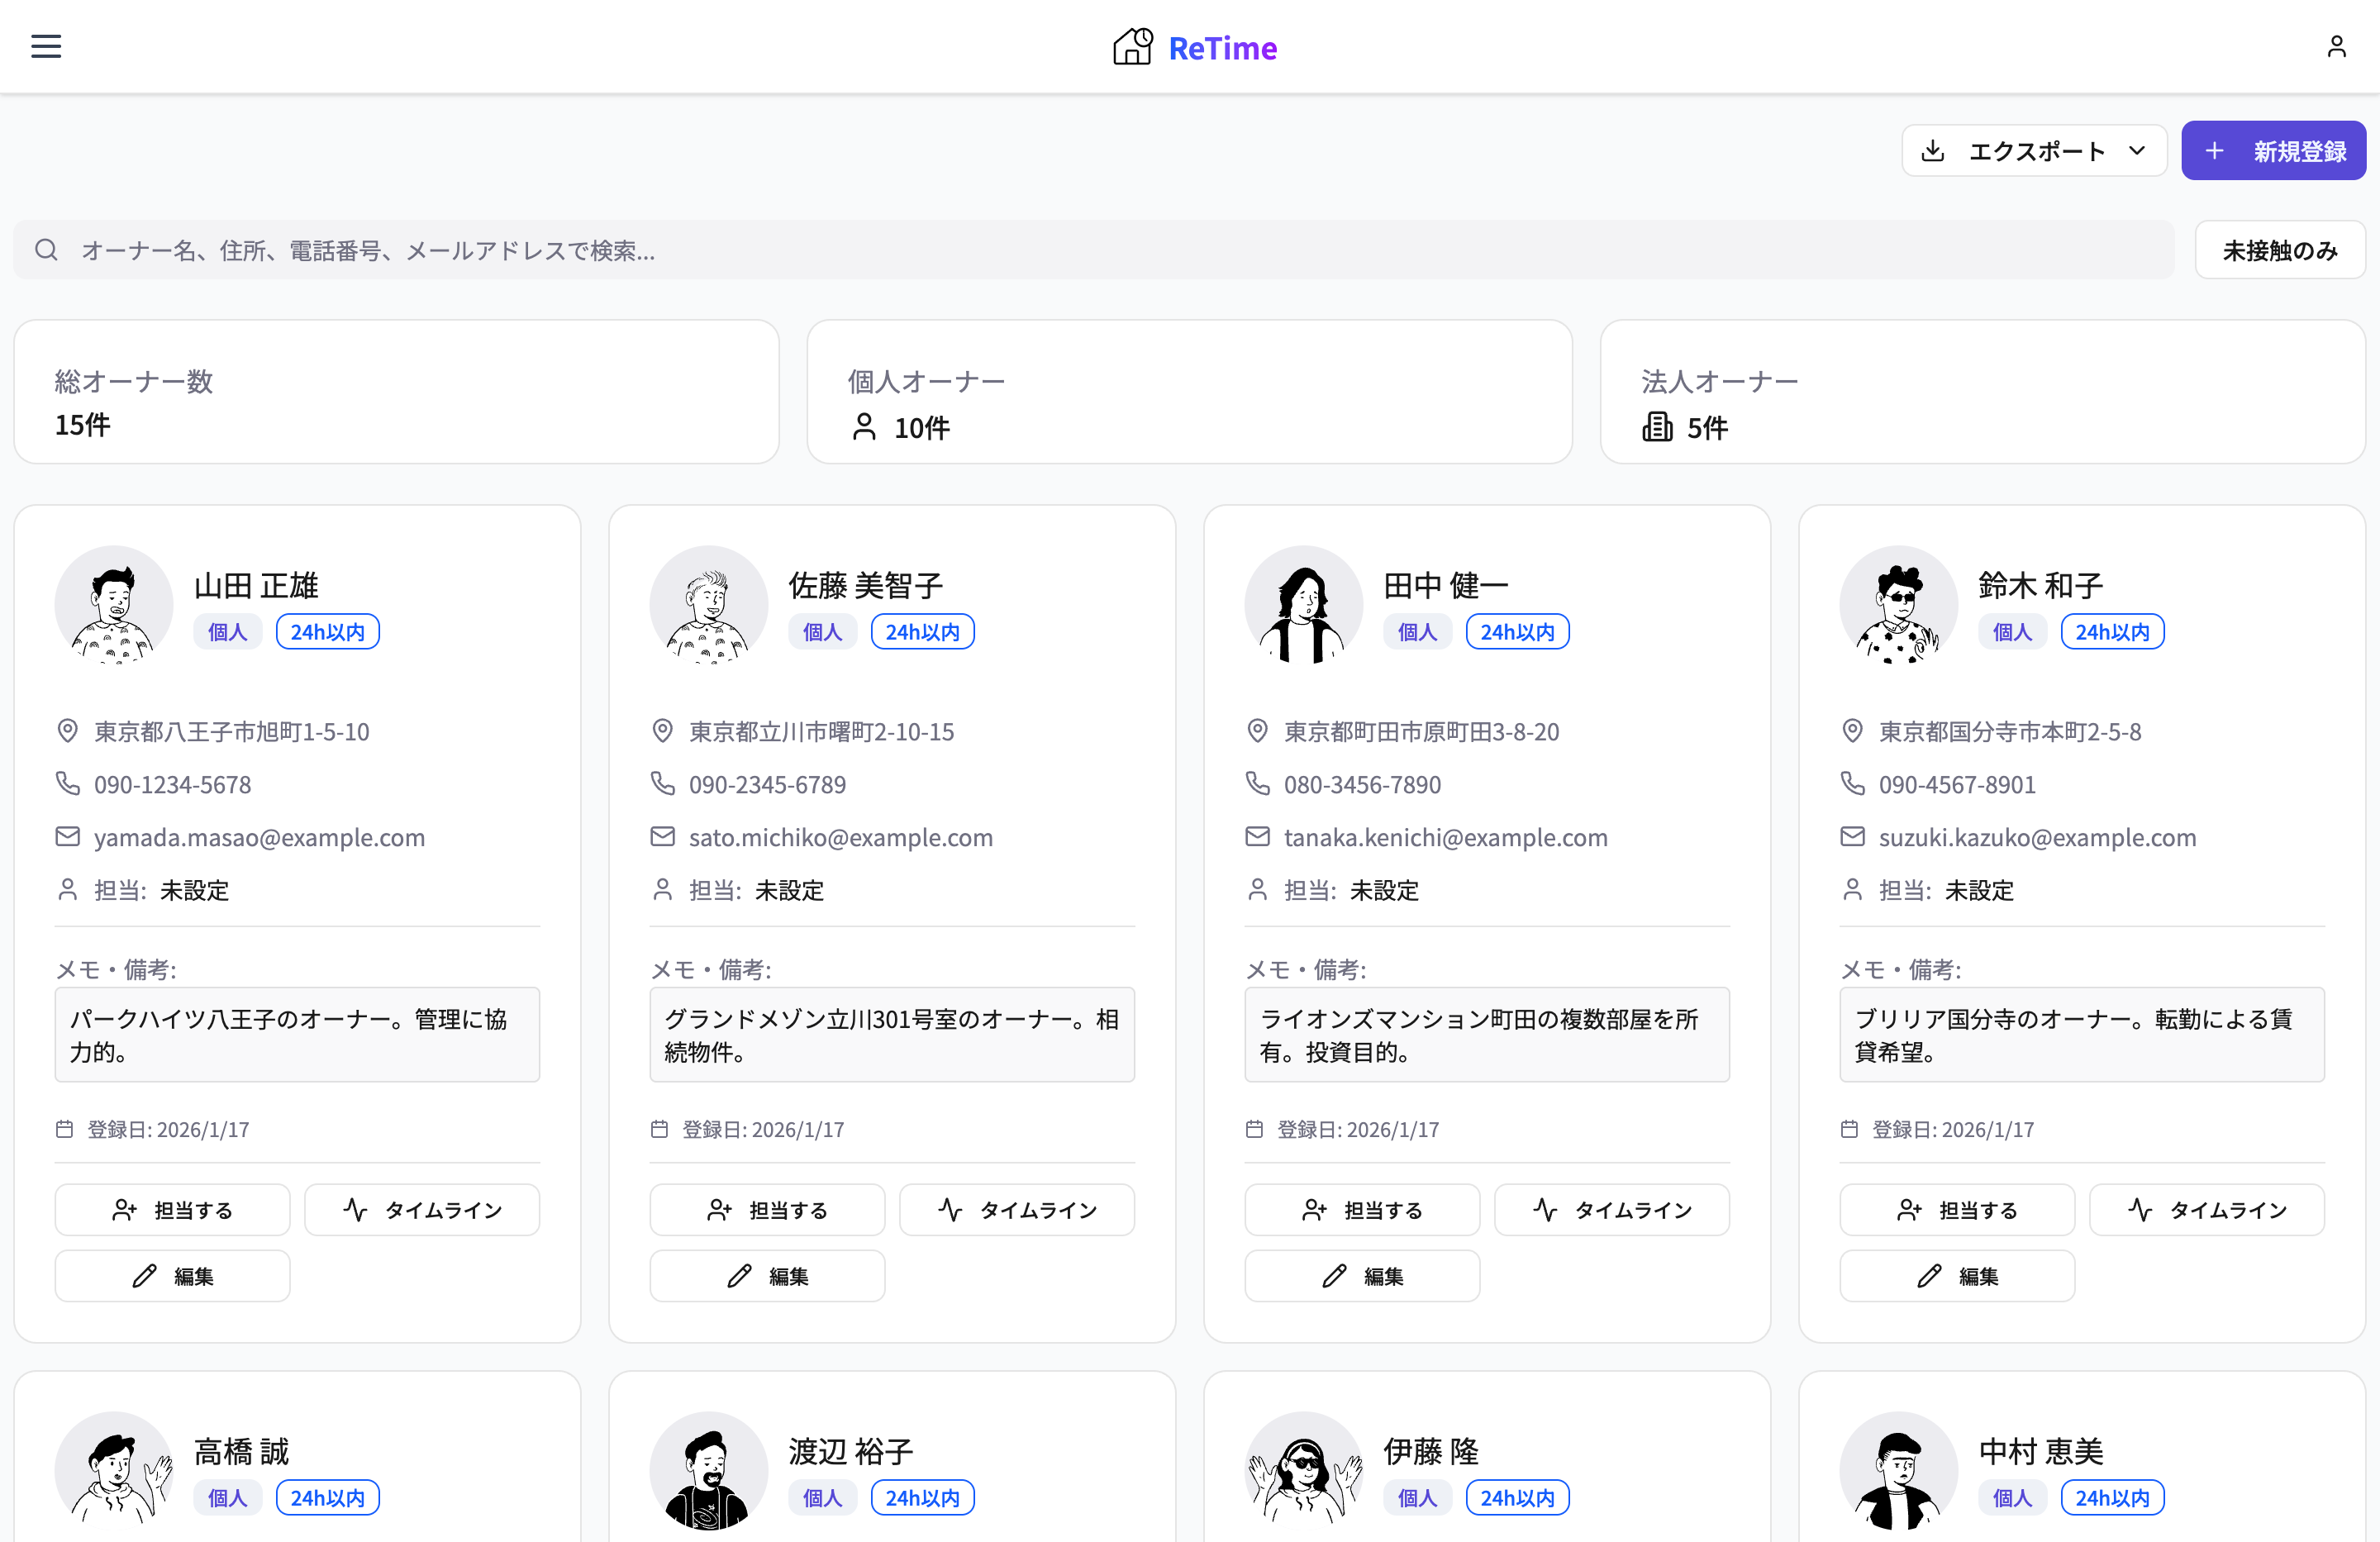2380x1542 pixels.
Task: Click the phone icon on 山田 正雄's card
Action: tap(68, 784)
